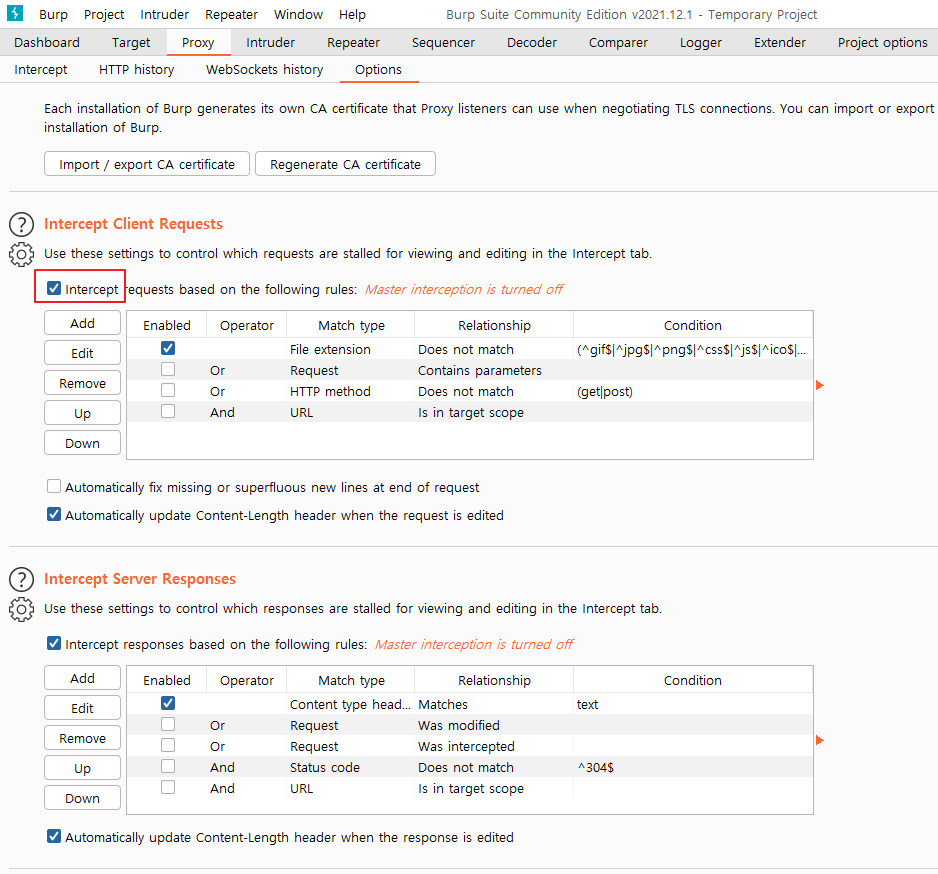Remove the selected client request rule
Viewport: 938px width, 874px height.
[x=83, y=383]
